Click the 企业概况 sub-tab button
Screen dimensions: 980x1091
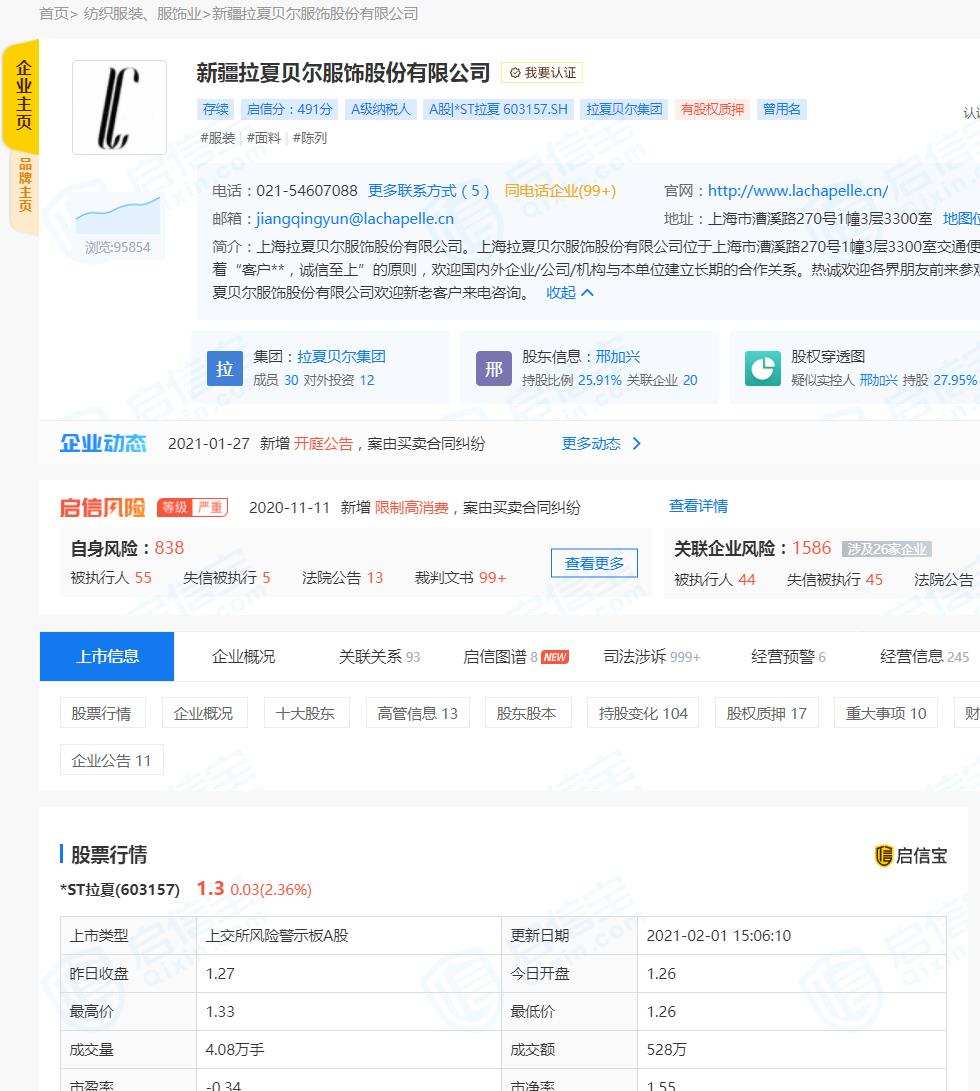coord(205,712)
